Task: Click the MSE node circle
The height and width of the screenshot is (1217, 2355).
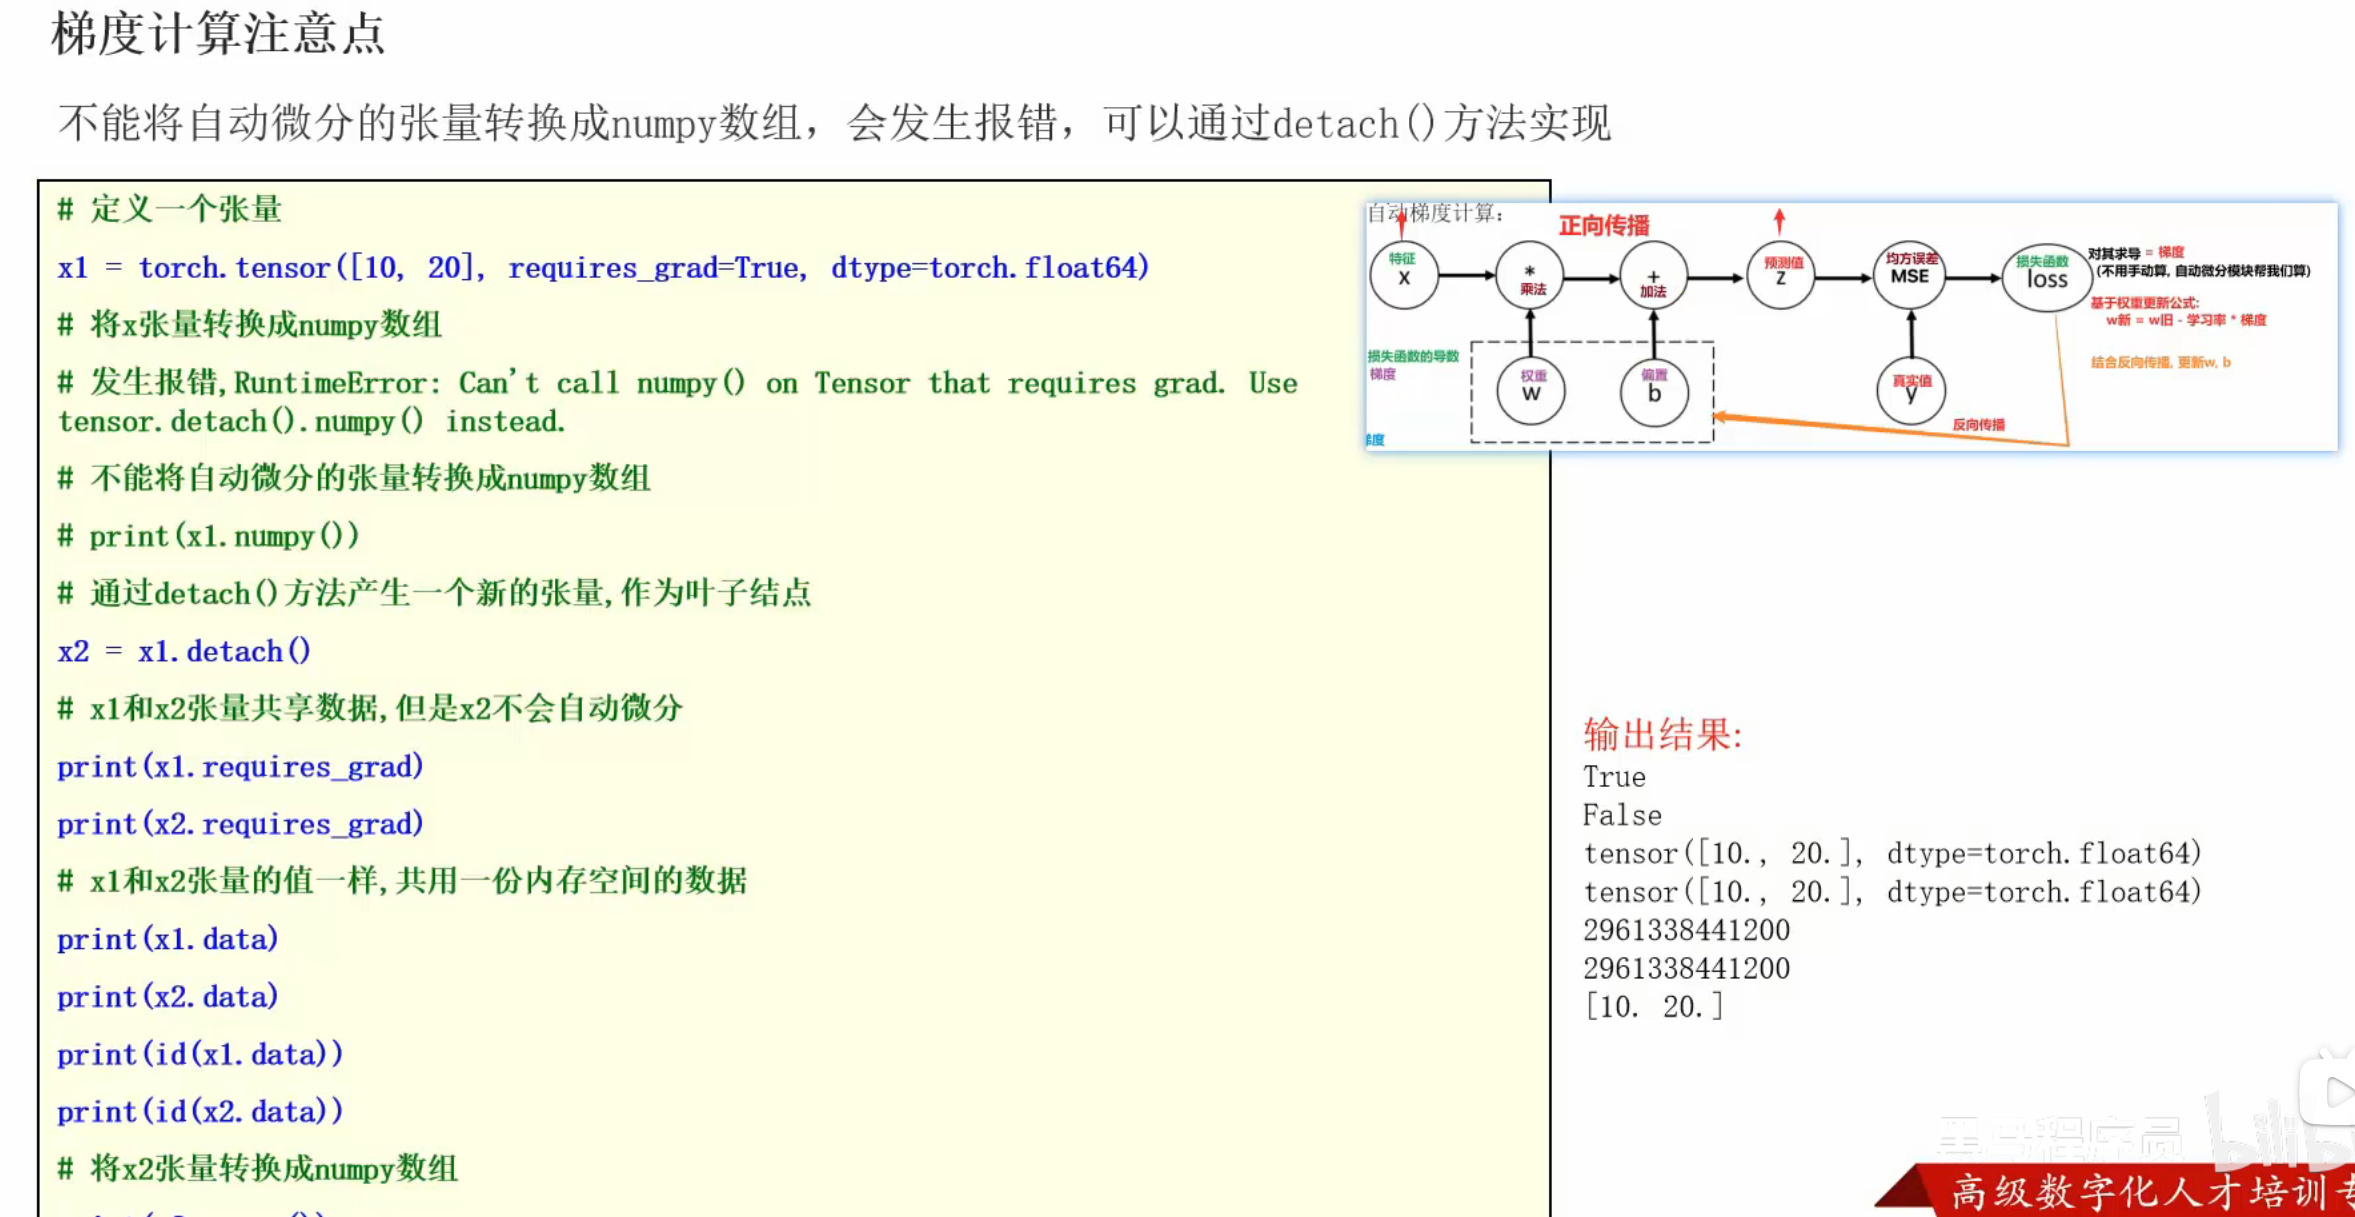Action: click(x=1909, y=275)
